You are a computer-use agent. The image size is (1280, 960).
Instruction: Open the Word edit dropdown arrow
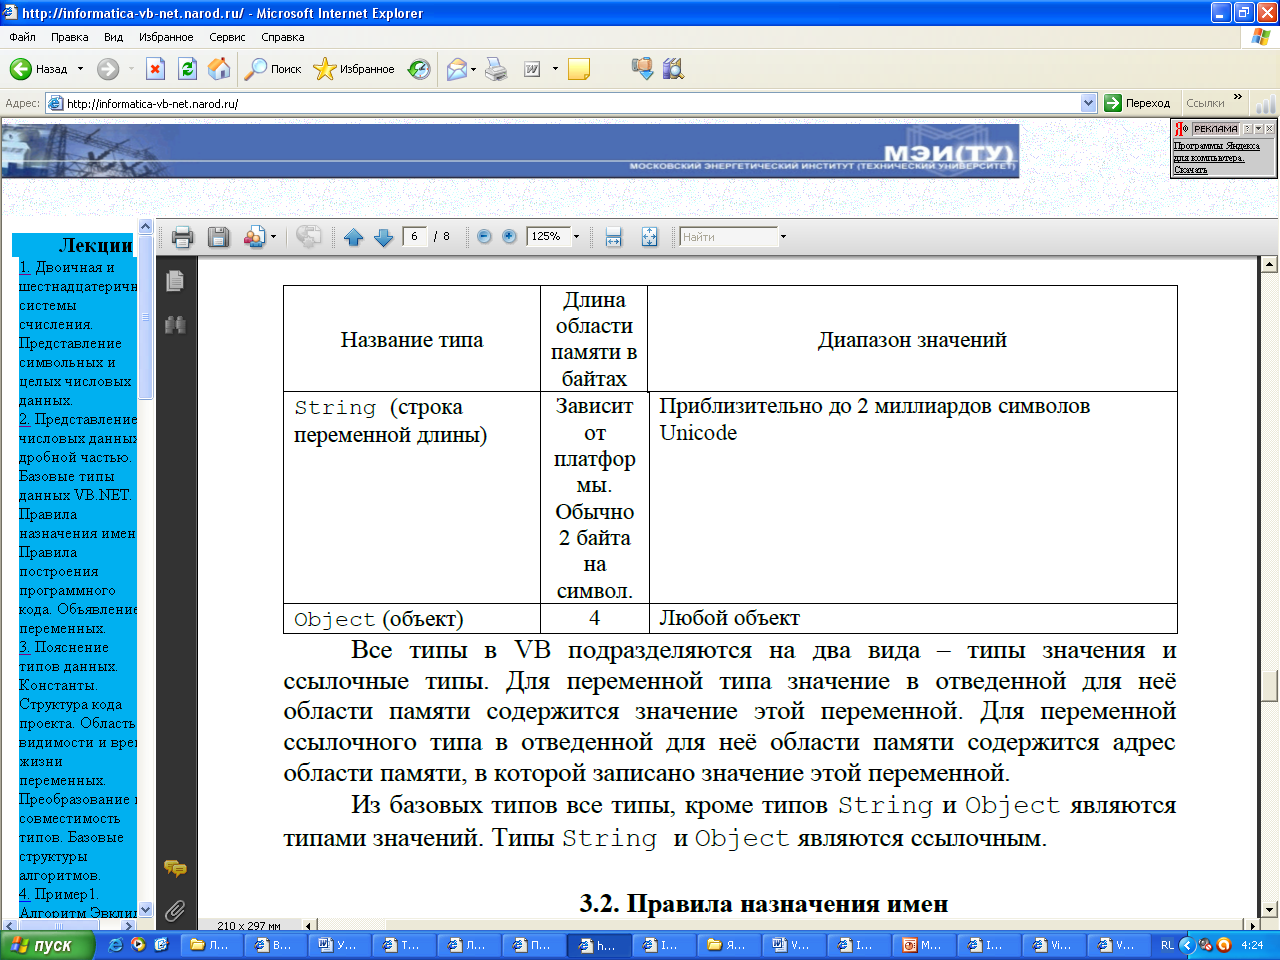(x=555, y=69)
